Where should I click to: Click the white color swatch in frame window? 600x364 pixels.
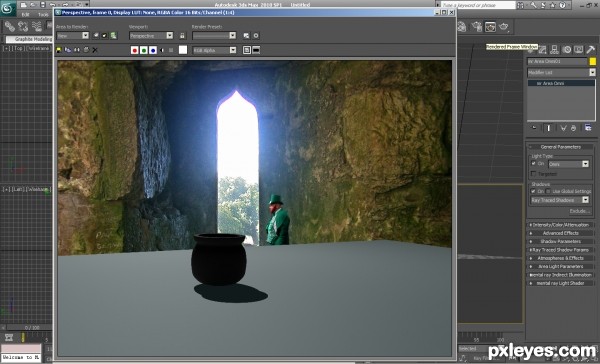click(x=183, y=50)
